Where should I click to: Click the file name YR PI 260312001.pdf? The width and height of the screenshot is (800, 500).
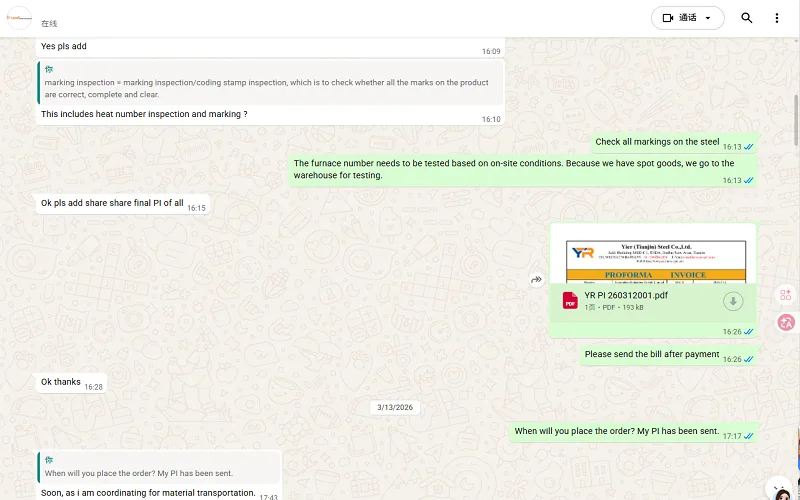coord(626,295)
